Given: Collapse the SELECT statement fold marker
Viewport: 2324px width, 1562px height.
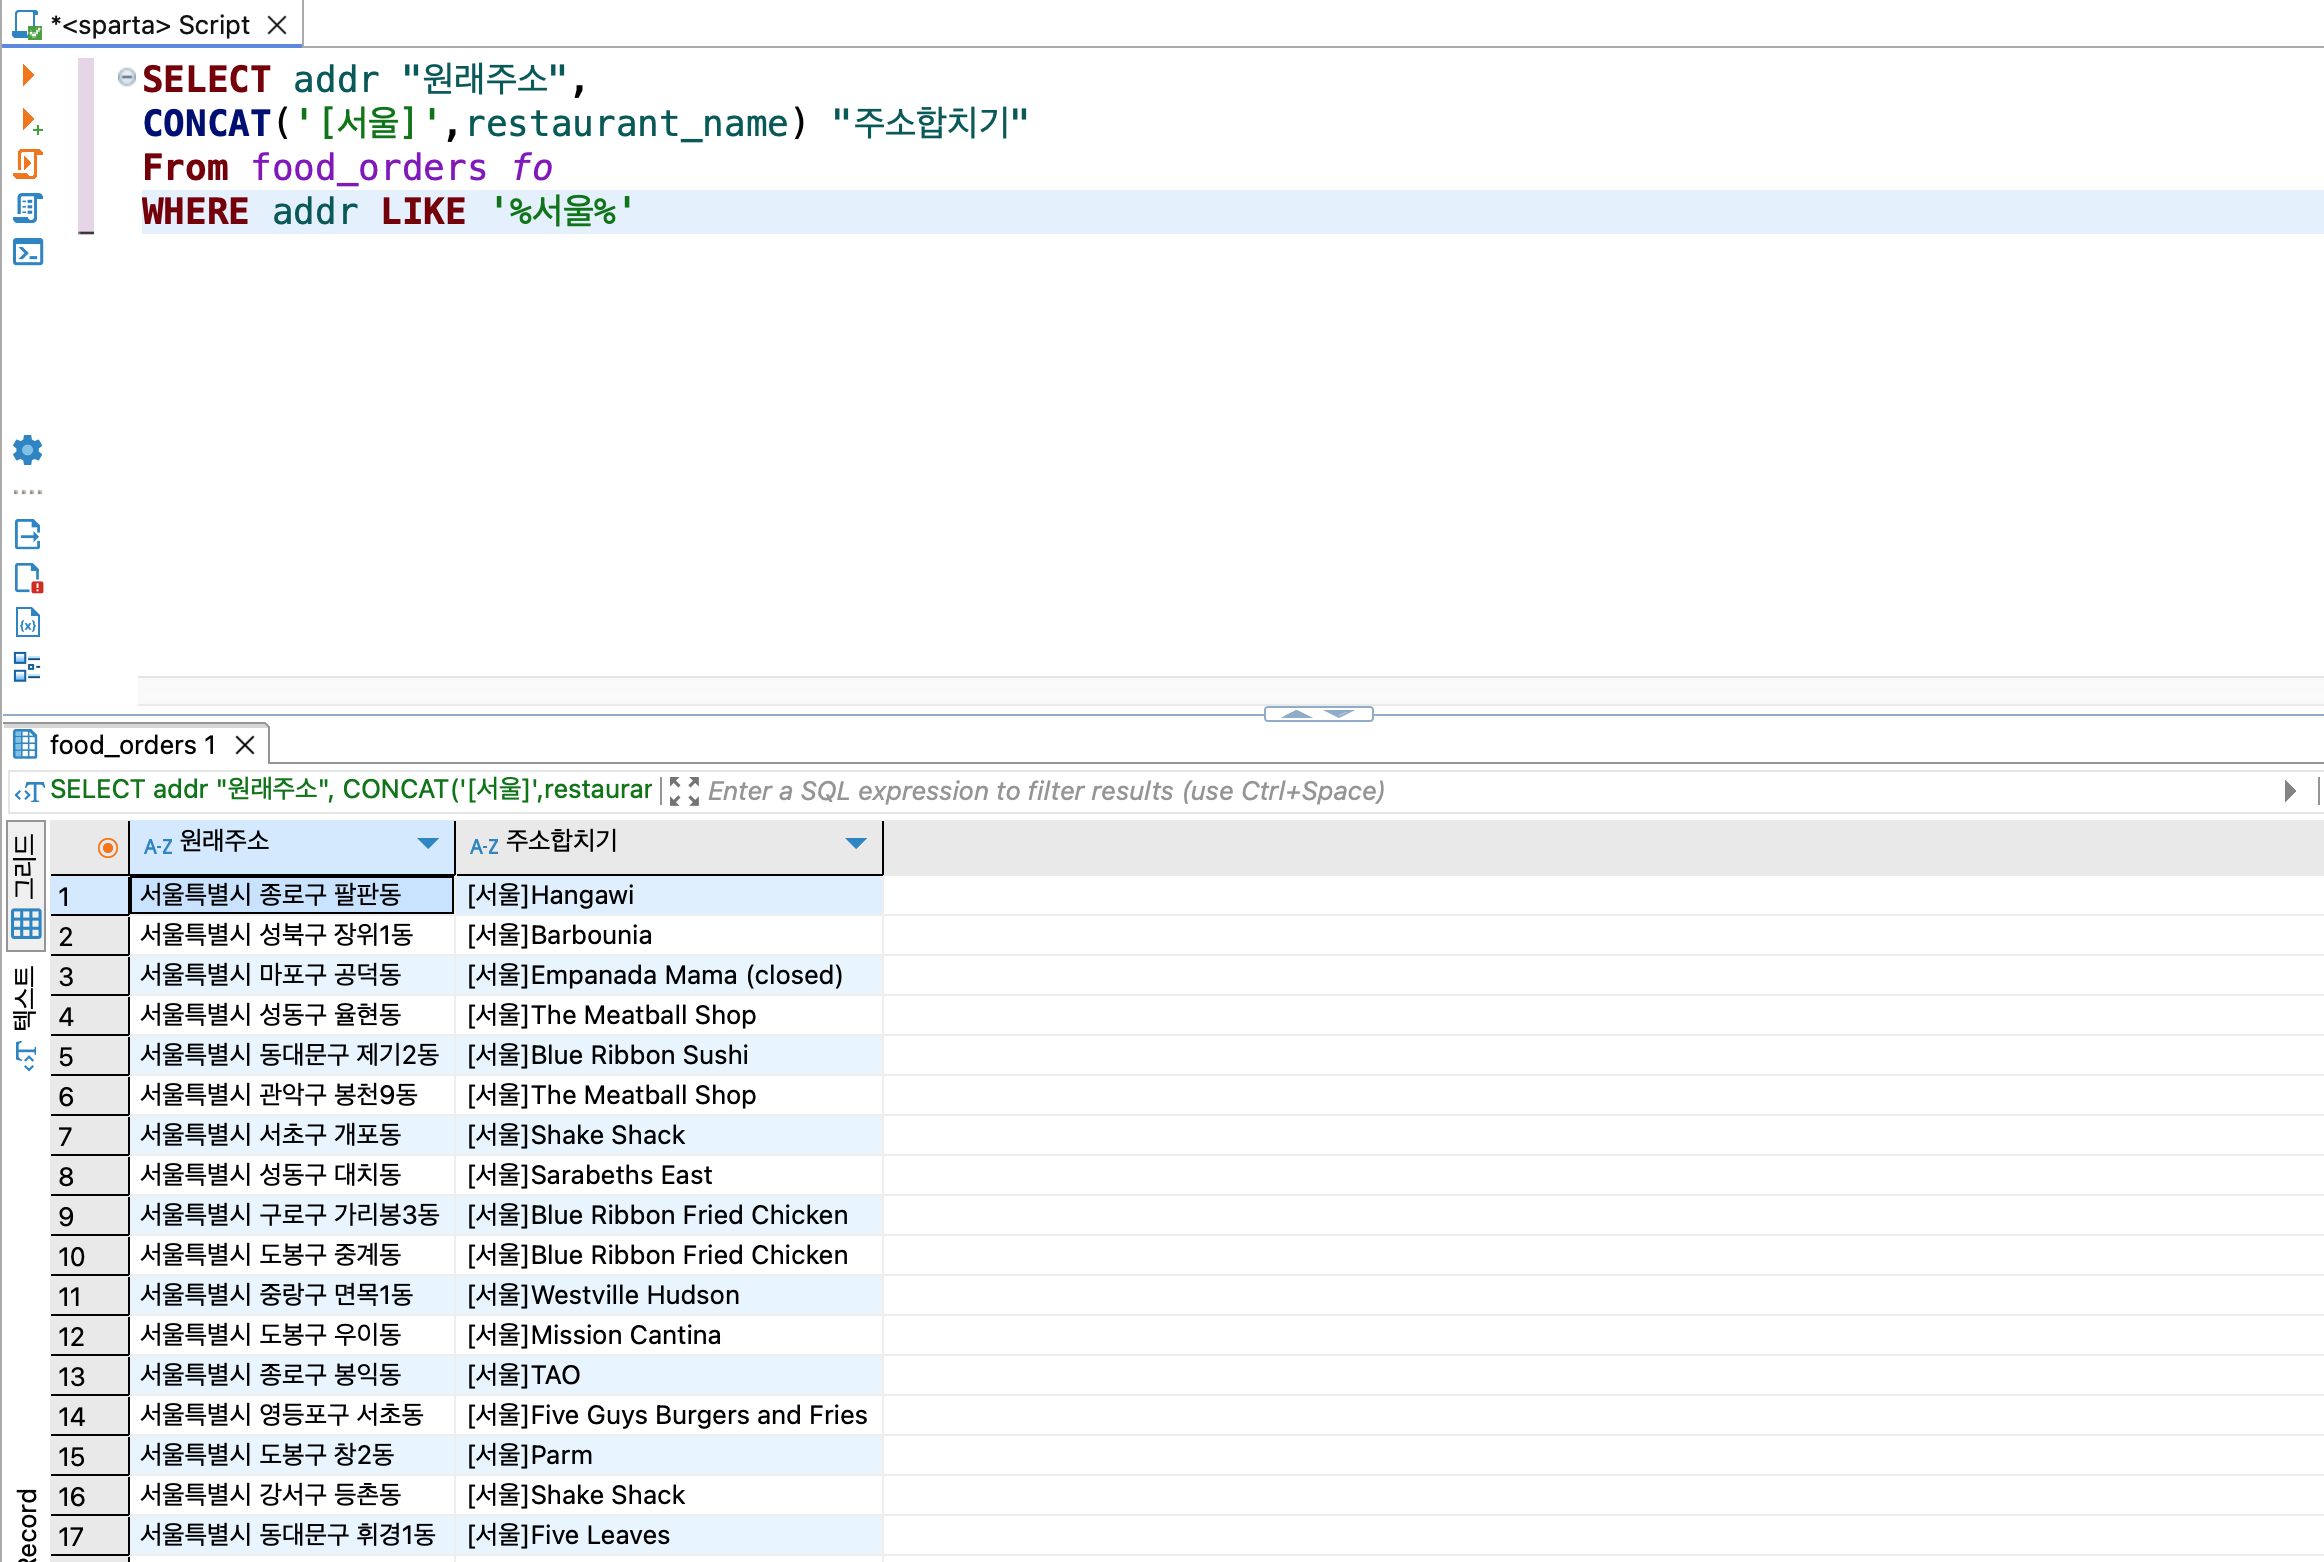Looking at the screenshot, I should [x=127, y=77].
